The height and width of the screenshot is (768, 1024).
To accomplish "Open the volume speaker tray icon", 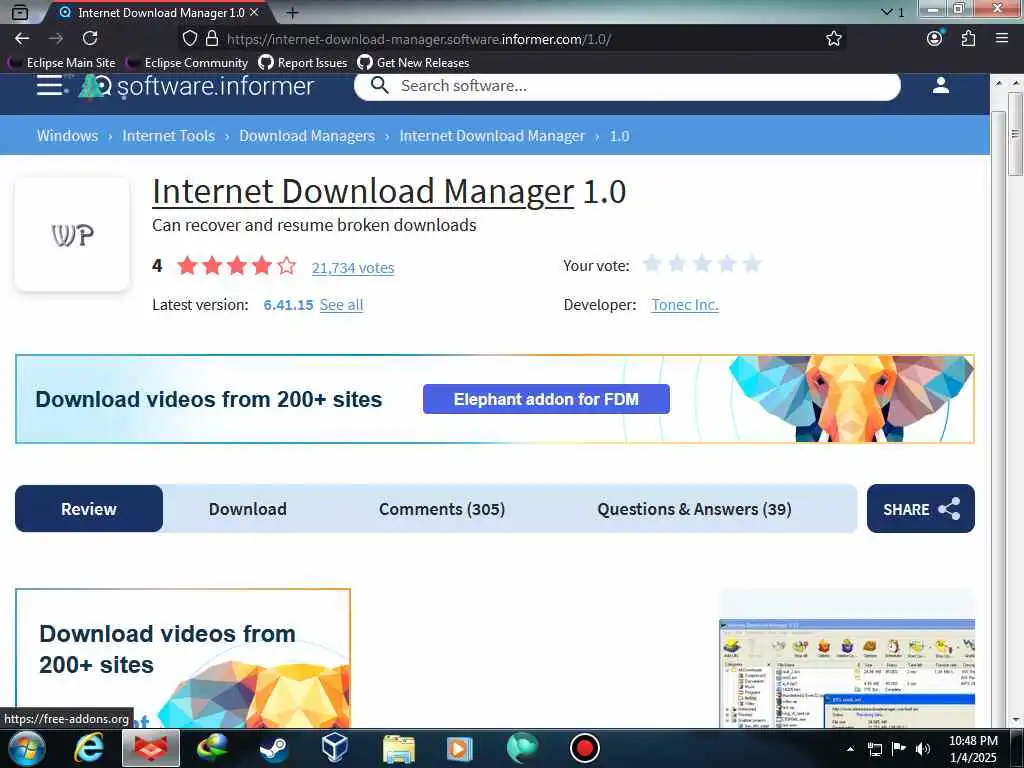I will click(922, 749).
